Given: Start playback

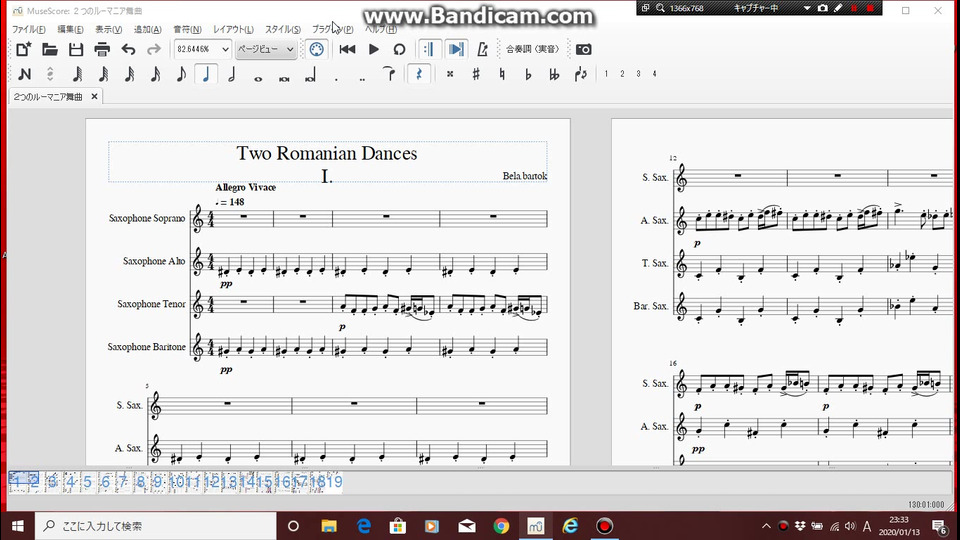Looking at the screenshot, I should (x=373, y=50).
